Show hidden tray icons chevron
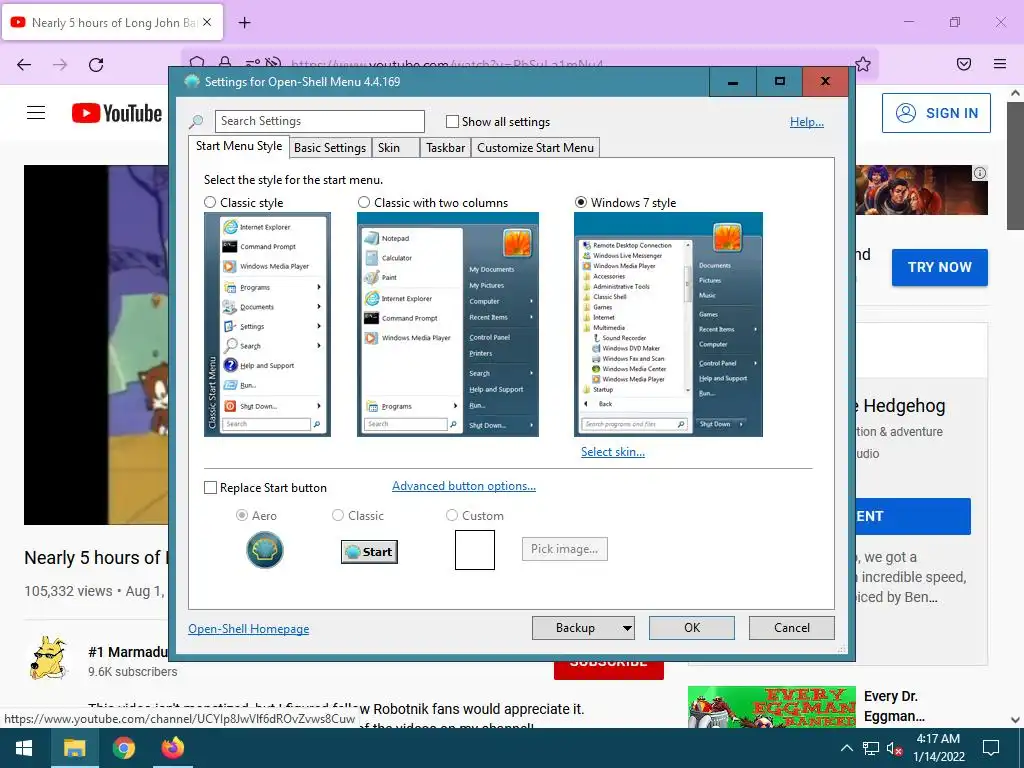The image size is (1024, 768). point(846,748)
